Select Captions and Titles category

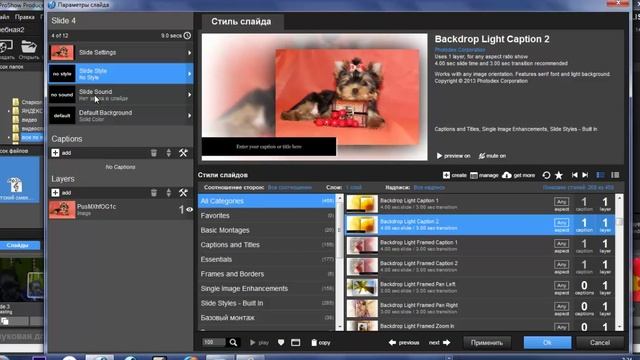point(267,245)
